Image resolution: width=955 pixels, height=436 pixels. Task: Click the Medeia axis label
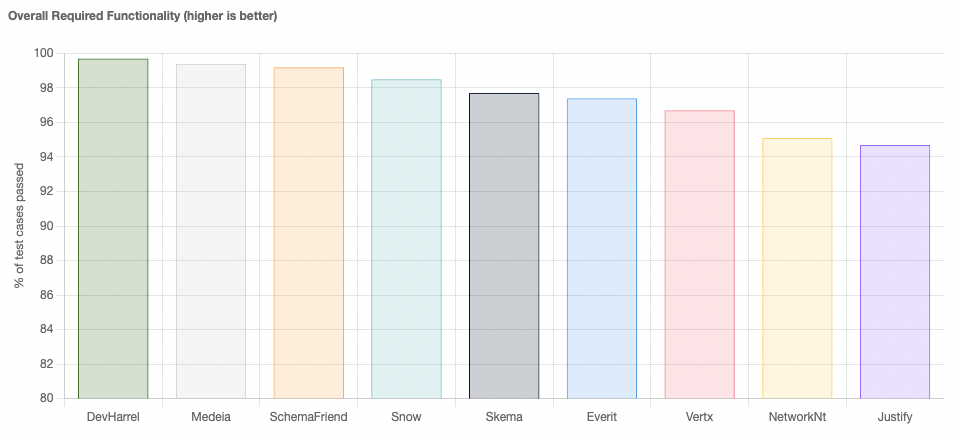[211, 417]
